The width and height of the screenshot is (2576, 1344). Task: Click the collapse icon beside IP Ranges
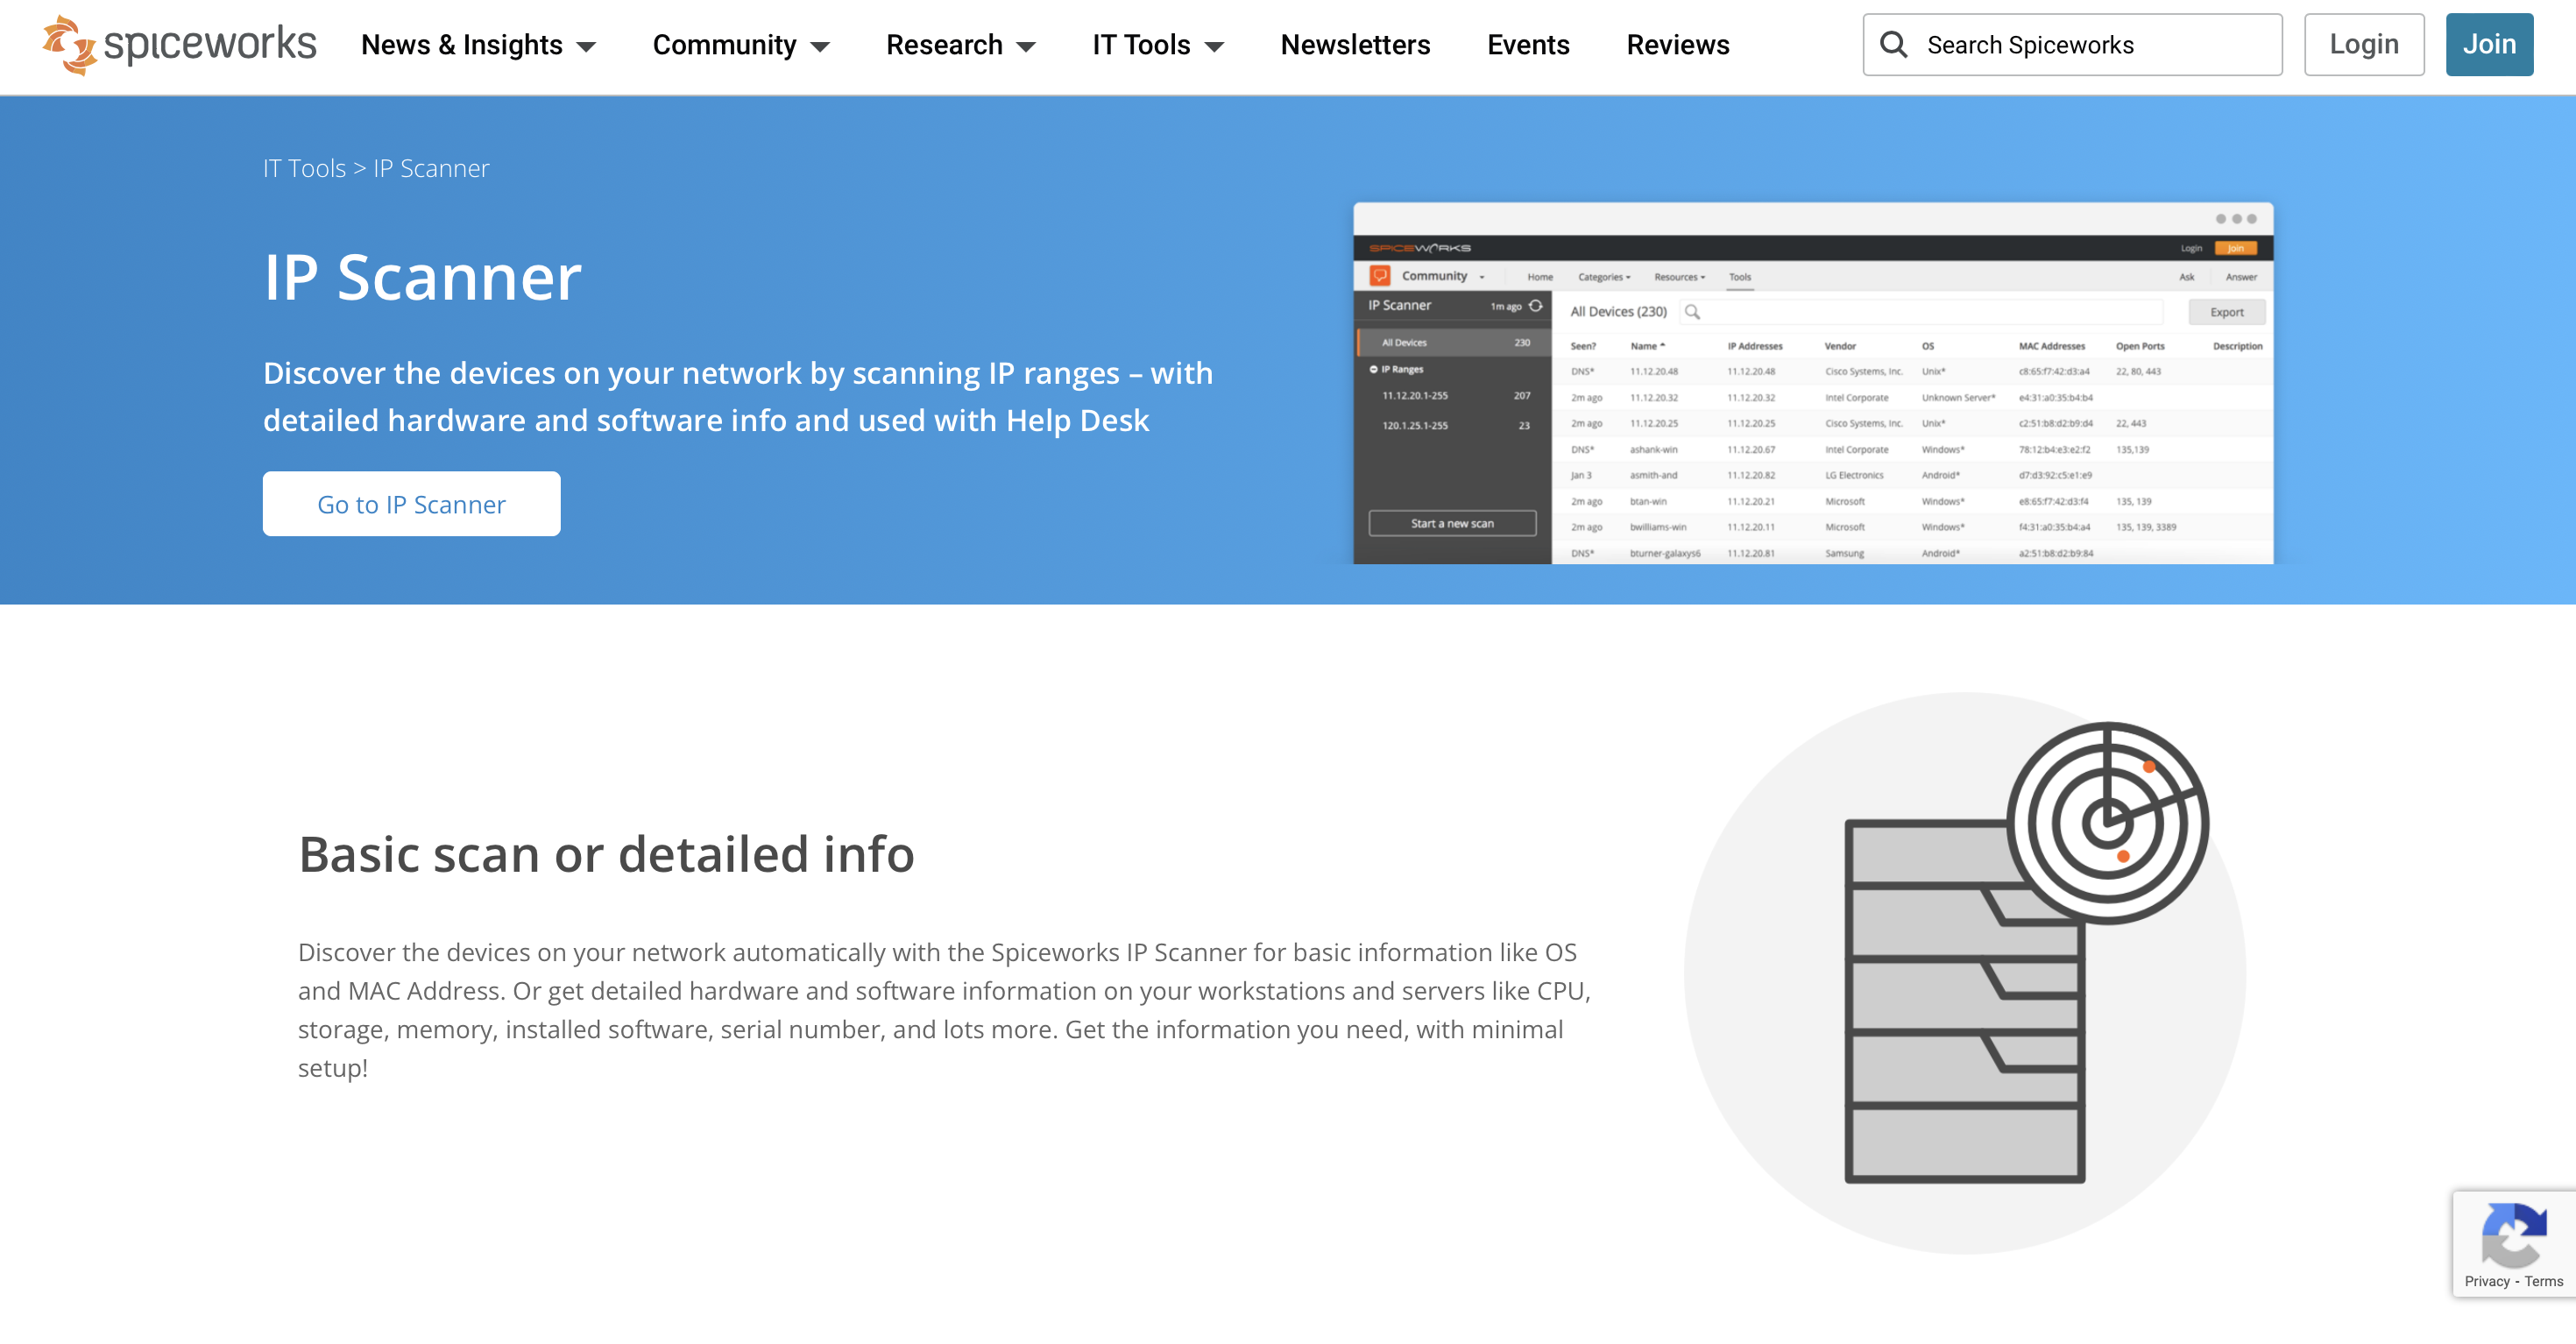pos(1376,369)
